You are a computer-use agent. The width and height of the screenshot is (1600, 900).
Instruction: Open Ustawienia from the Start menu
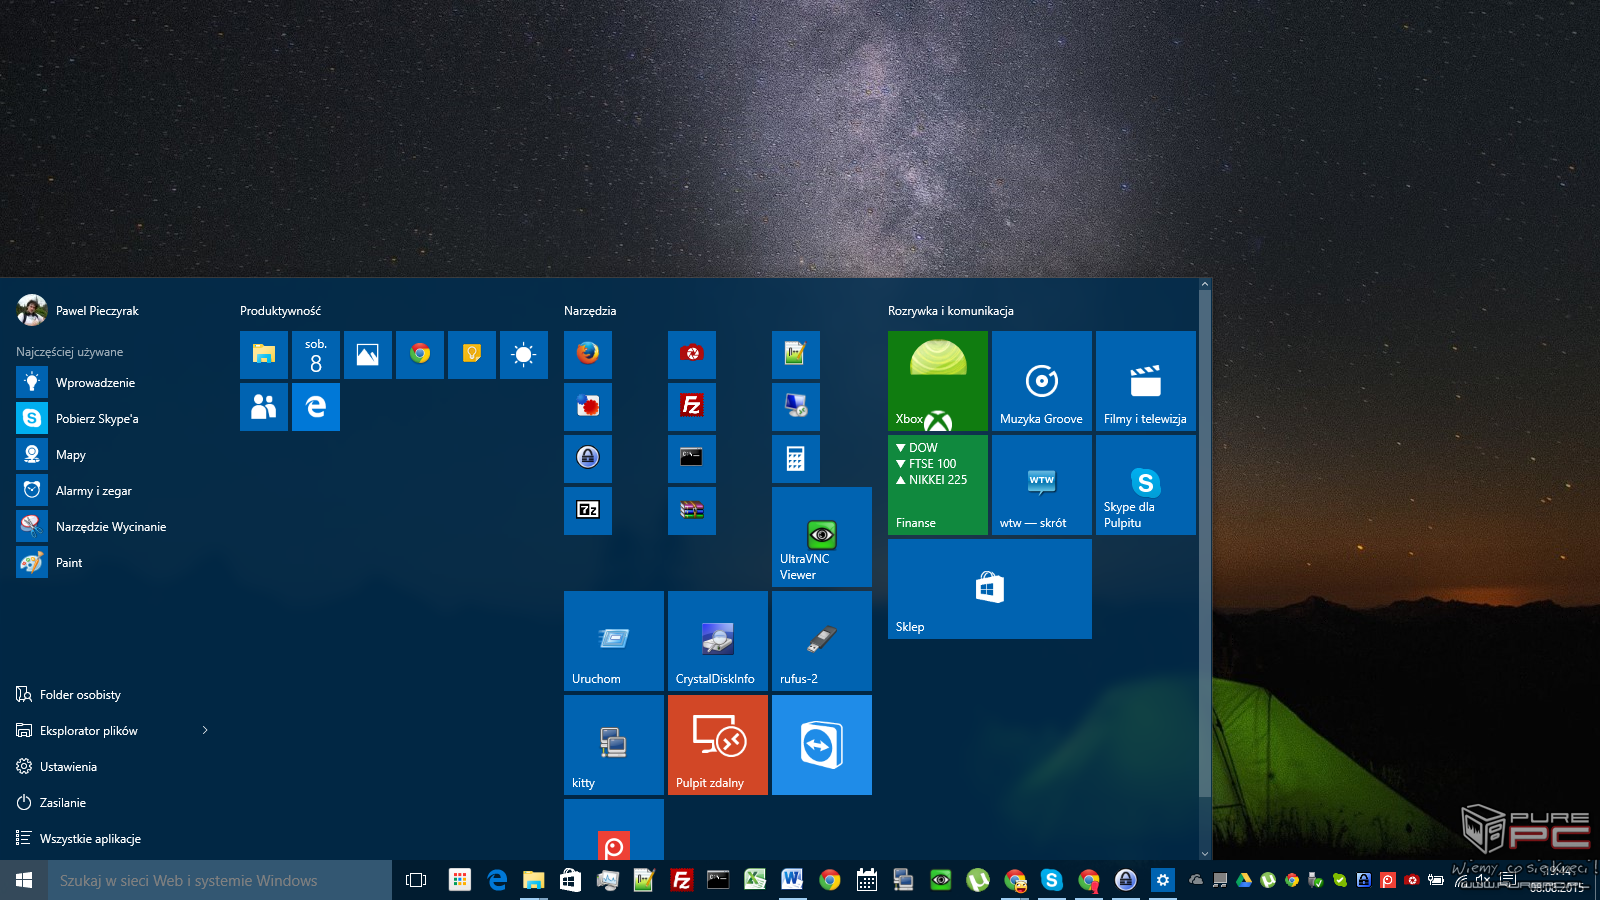(68, 766)
